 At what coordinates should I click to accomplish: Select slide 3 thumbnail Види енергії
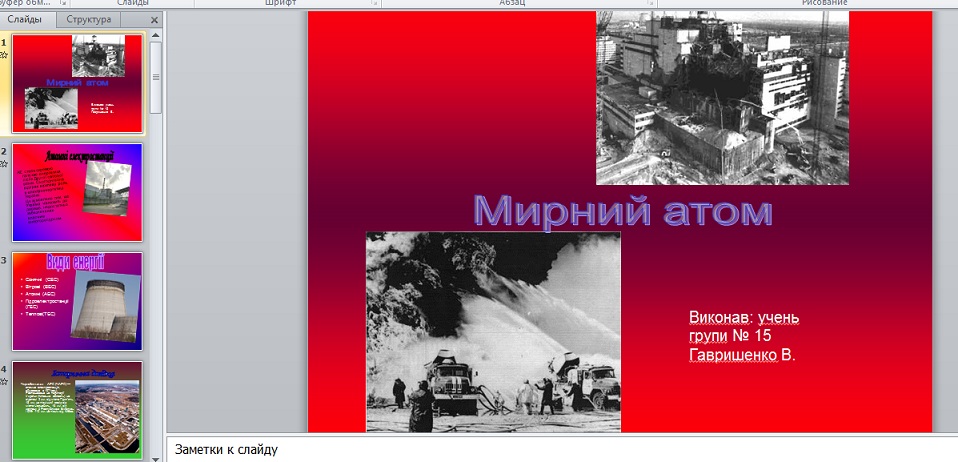78,301
